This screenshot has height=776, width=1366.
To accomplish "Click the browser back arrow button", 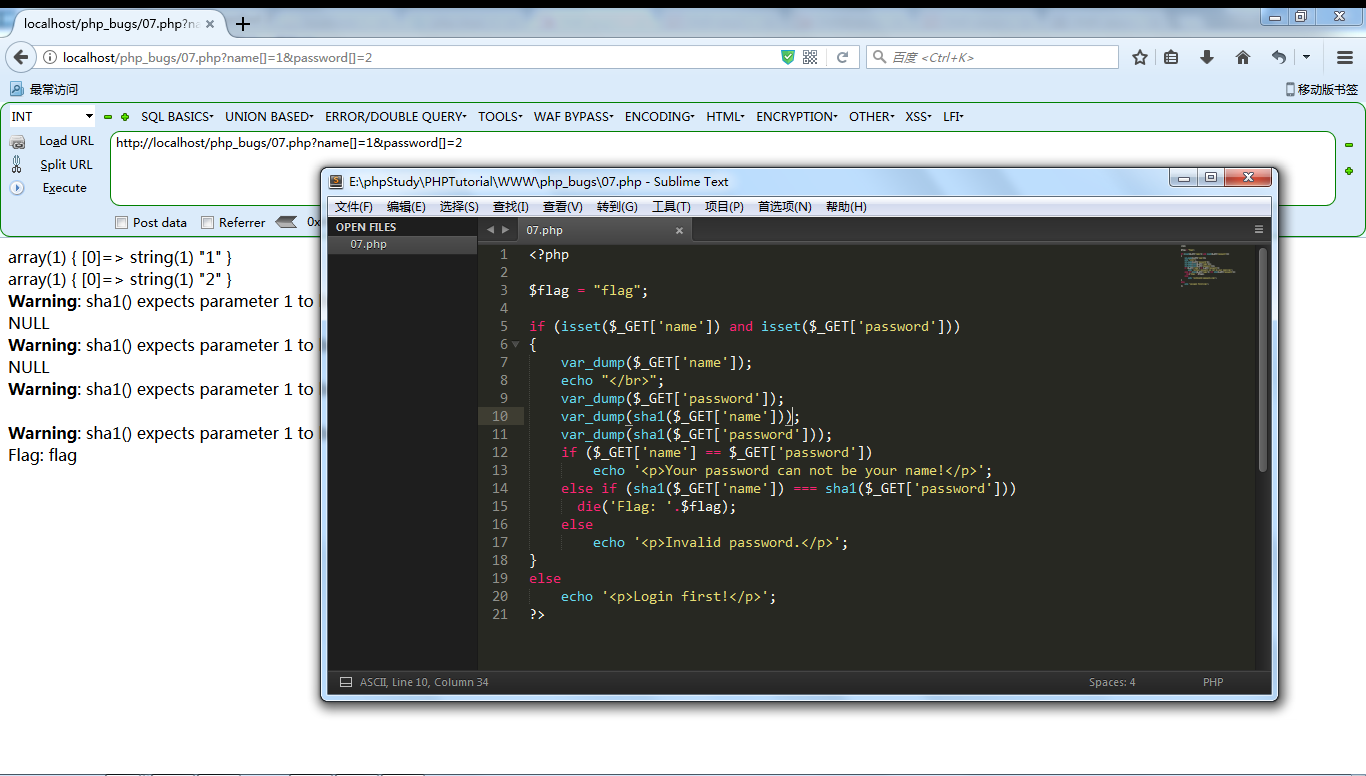I will 20,57.
